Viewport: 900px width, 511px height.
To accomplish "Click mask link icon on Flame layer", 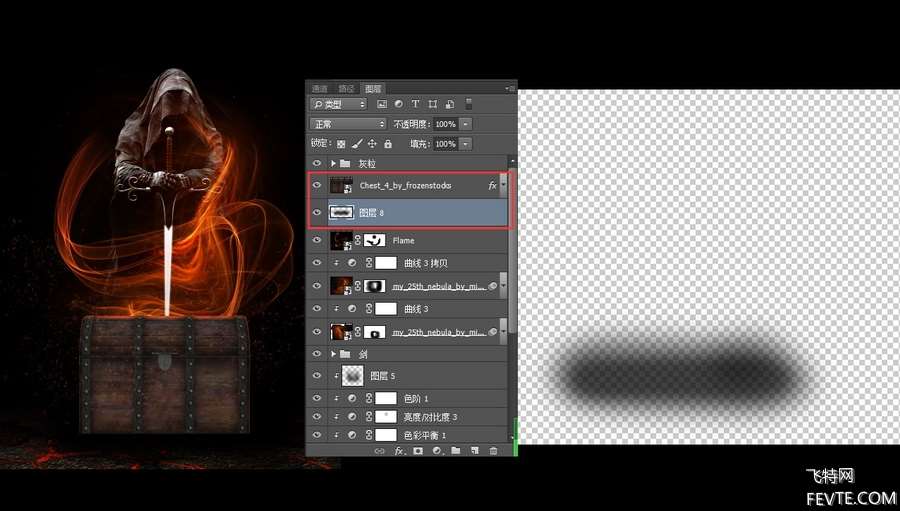I will pyautogui.click(x=358, y=240).
